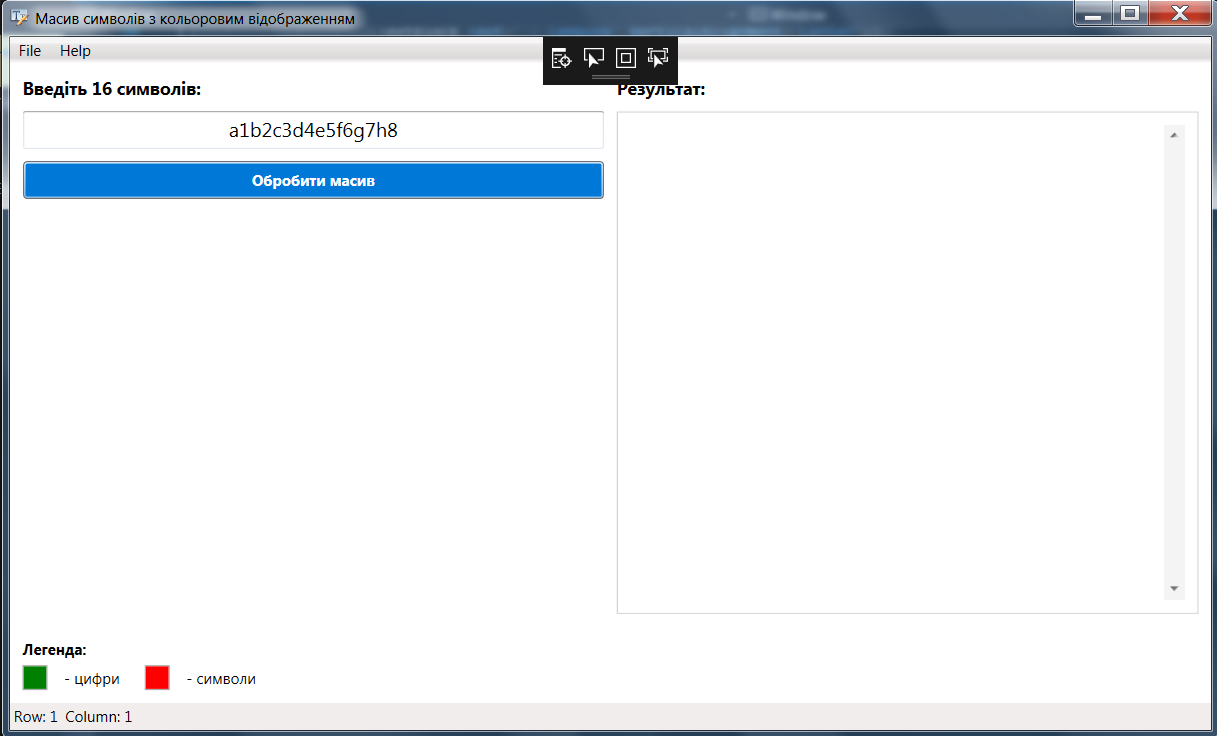Close the application window
The image size is (1217, 736).
coord(1179,14)
